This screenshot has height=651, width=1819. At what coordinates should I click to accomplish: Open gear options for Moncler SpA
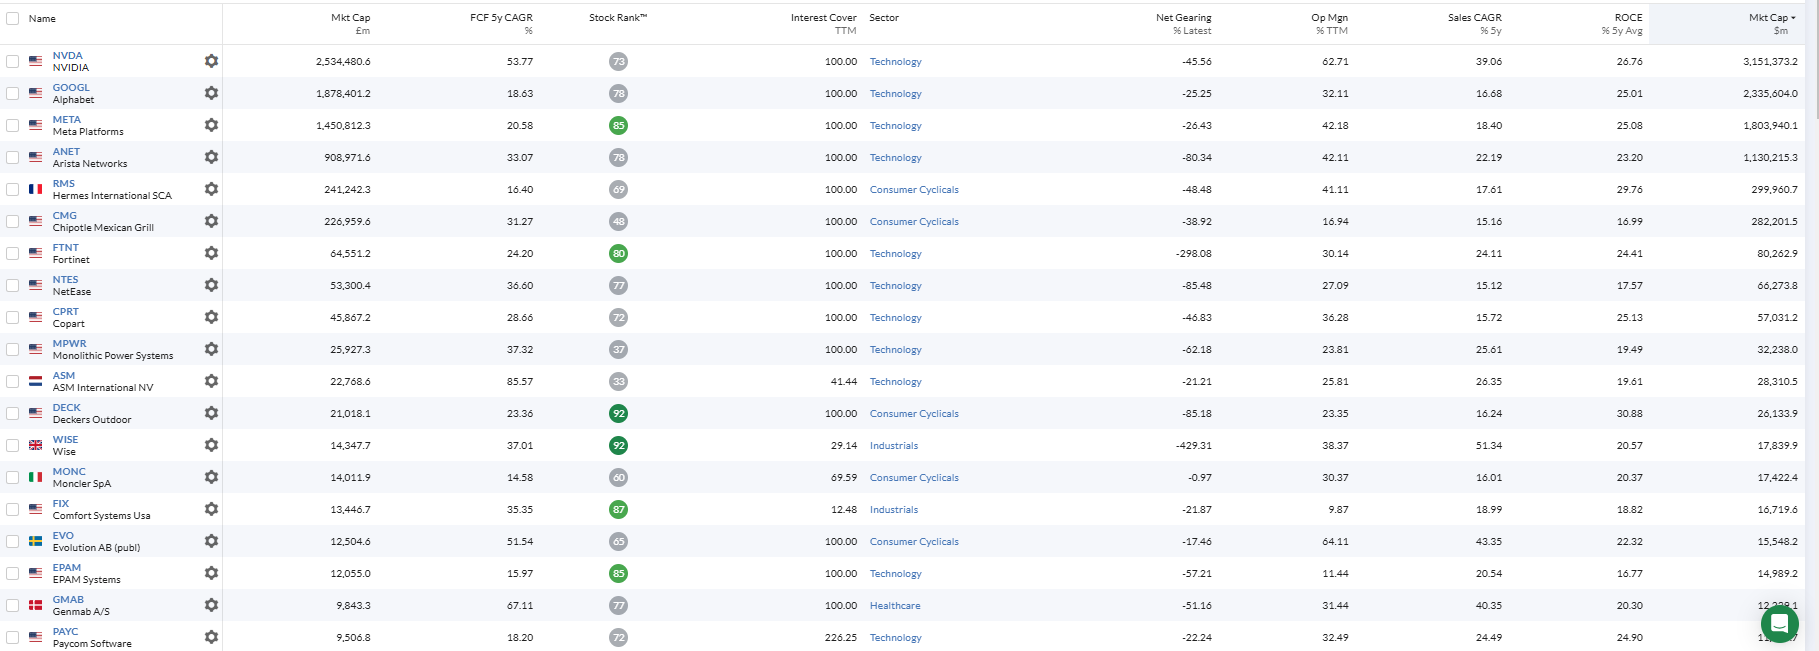[x=211, y=477]
